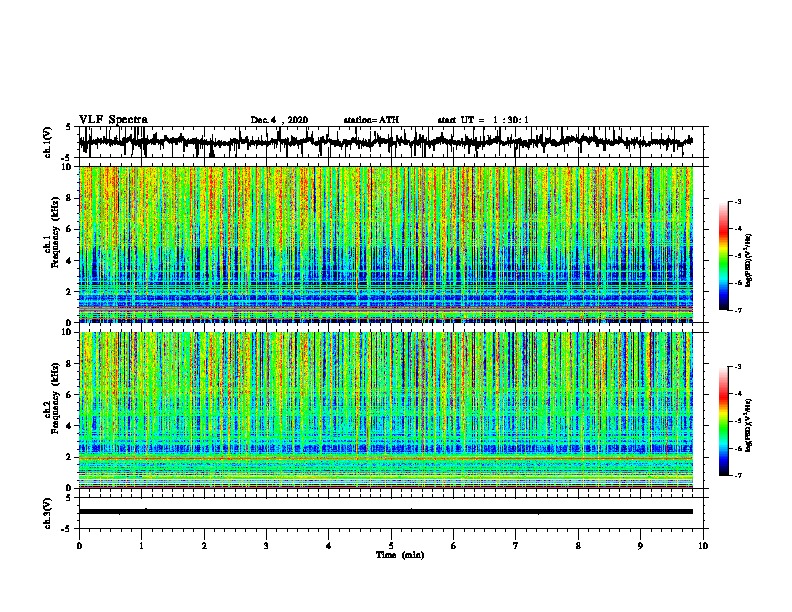Viewport: 792px width, 612px height.
Task: Click the ch.1(V) waveform trace panel
Action: pos(393,142)
